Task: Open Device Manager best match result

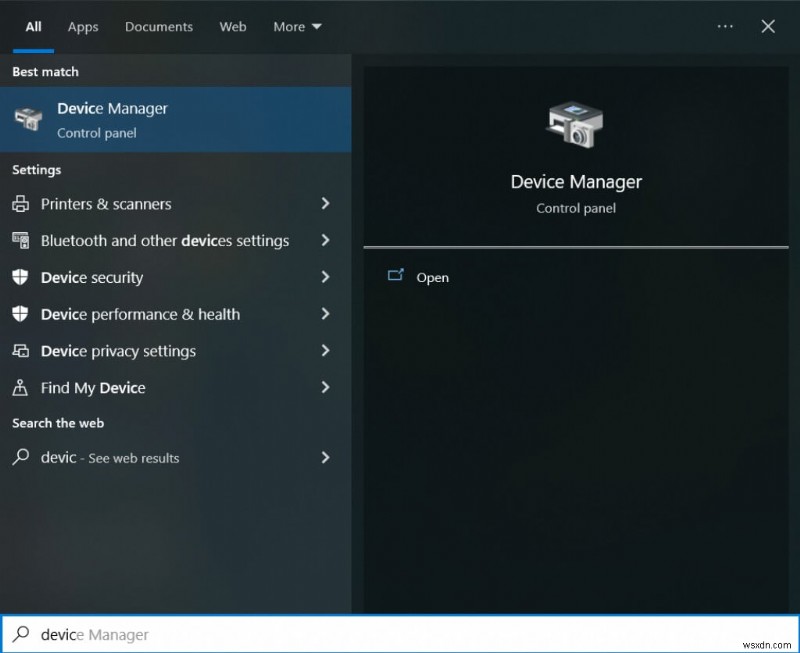Action: click(176, 119)
